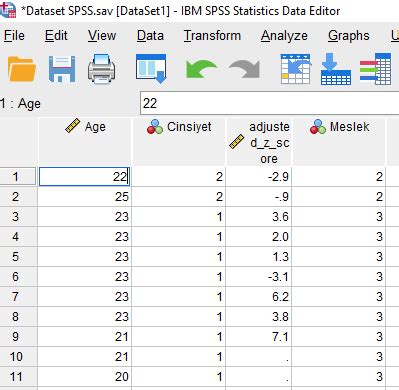Select row 11 header

pyautogui.click(x=18, y=376)
